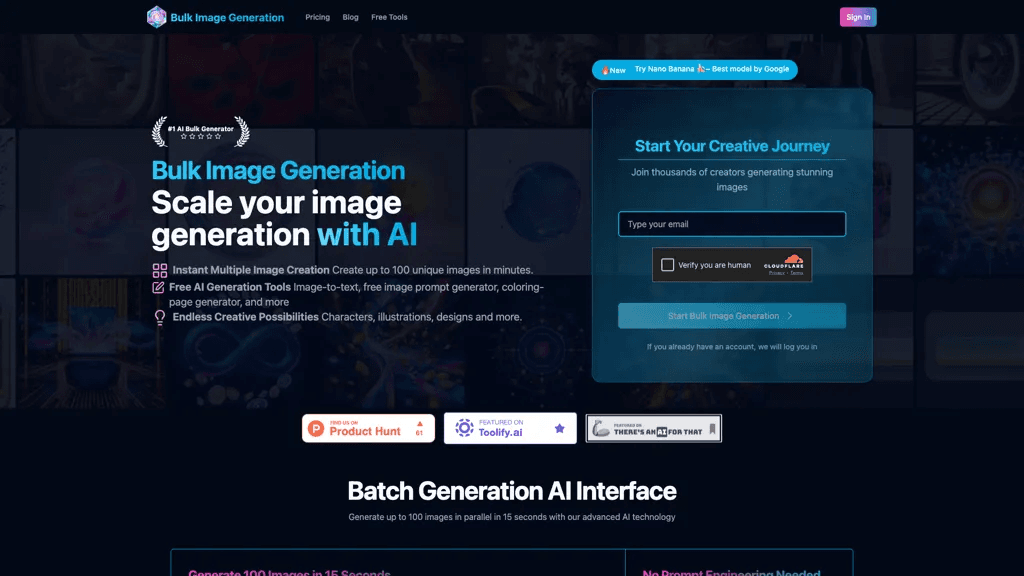The image size is (1024, 576).
Task: Open There's An AI For That badge
Action: tap(654, 428)
